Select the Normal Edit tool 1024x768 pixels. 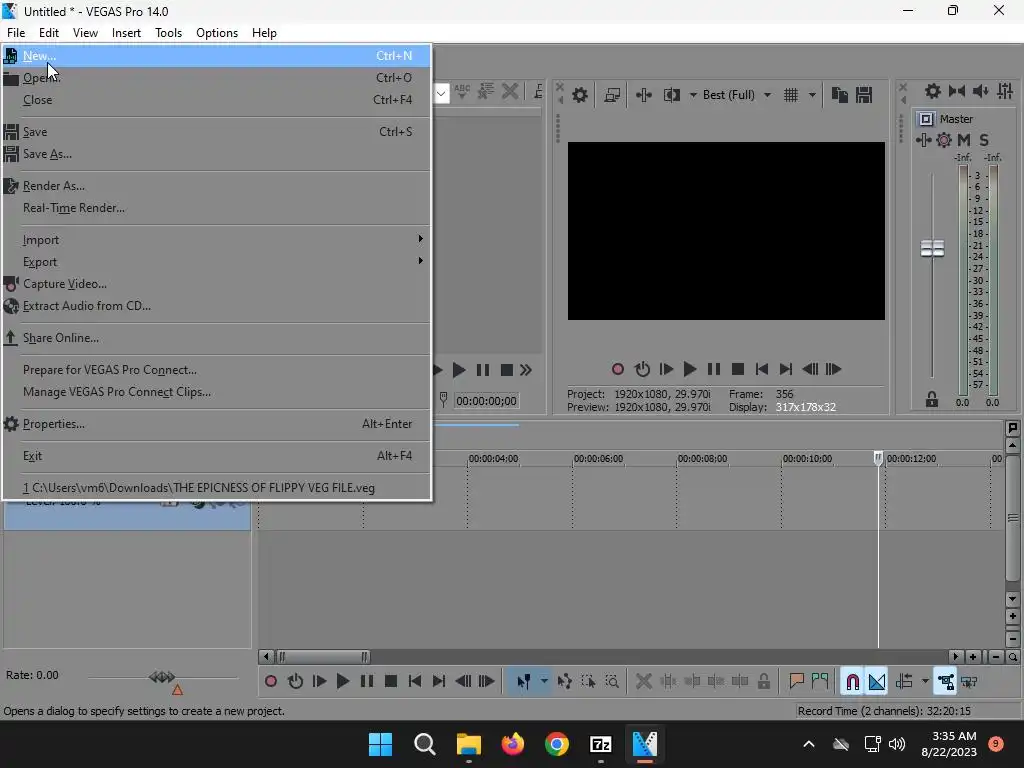pos(524,682)
